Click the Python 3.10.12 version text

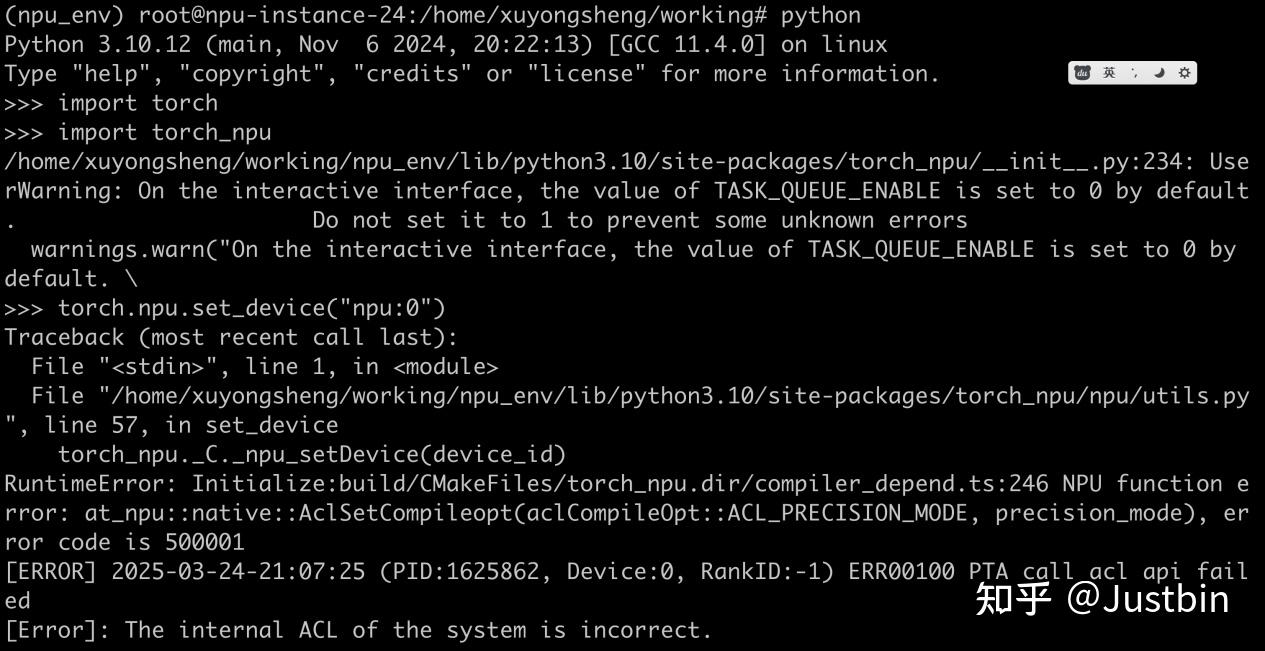tap(88, 44)
